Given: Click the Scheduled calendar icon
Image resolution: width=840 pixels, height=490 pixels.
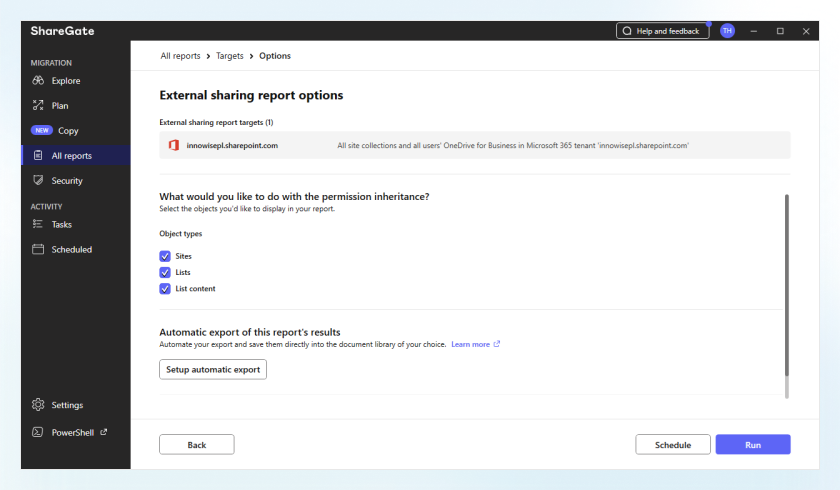Looking at the screenshot, I should pos(38,250).
